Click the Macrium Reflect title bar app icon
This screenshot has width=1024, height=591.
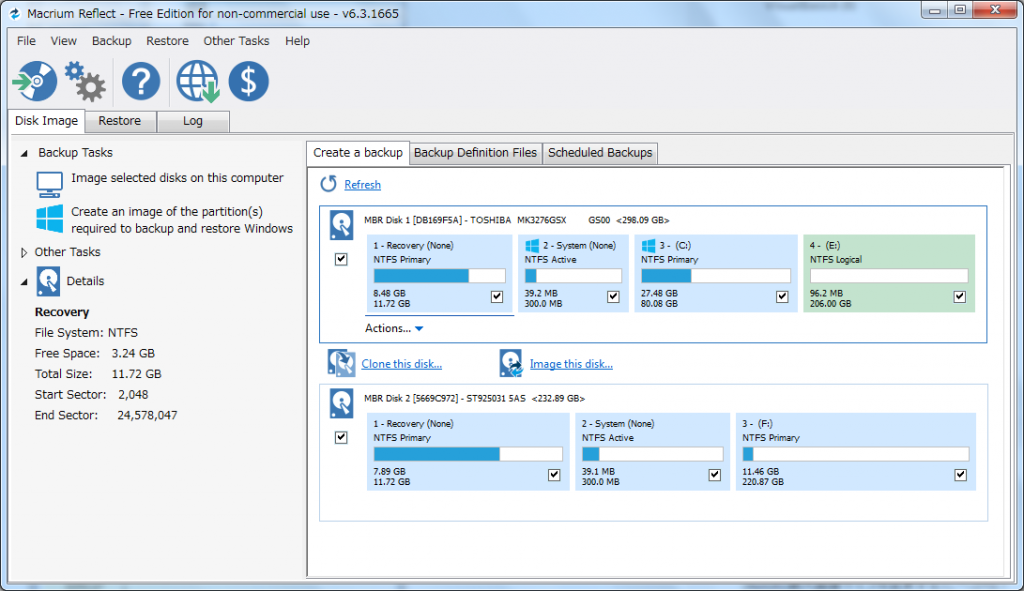click(14, 13)
